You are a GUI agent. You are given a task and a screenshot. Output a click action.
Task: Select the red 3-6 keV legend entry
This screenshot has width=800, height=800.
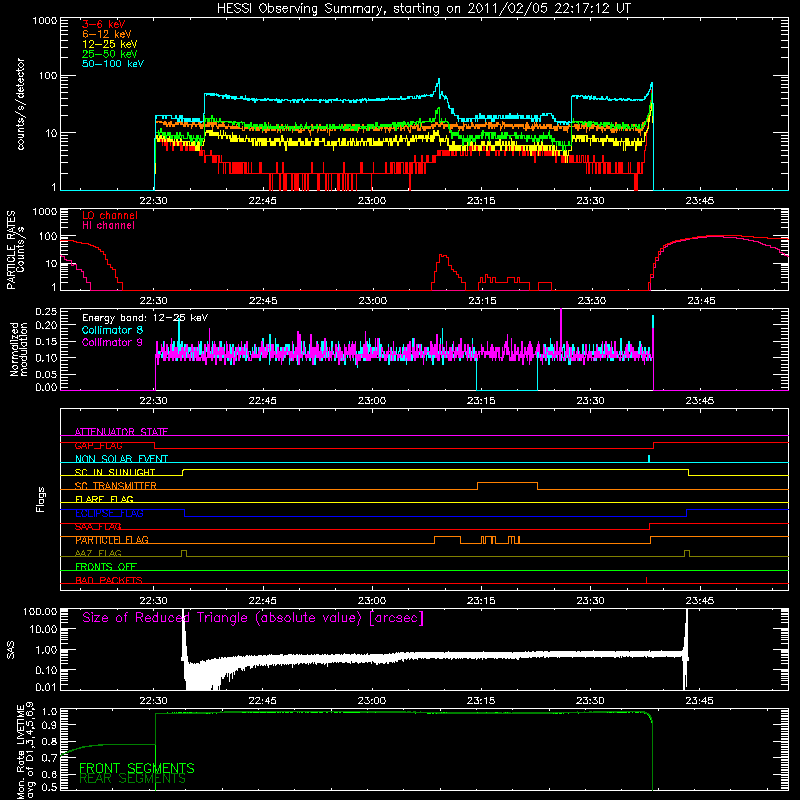coord(104,24)
